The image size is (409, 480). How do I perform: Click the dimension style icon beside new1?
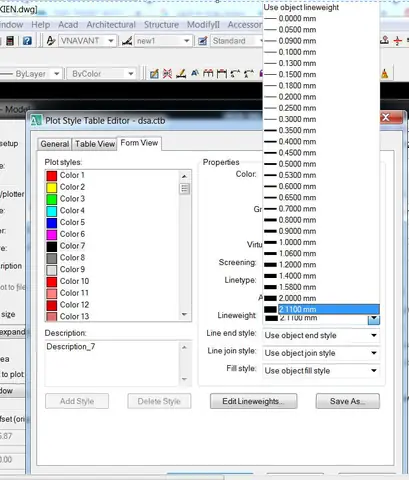tap(127, 41)
